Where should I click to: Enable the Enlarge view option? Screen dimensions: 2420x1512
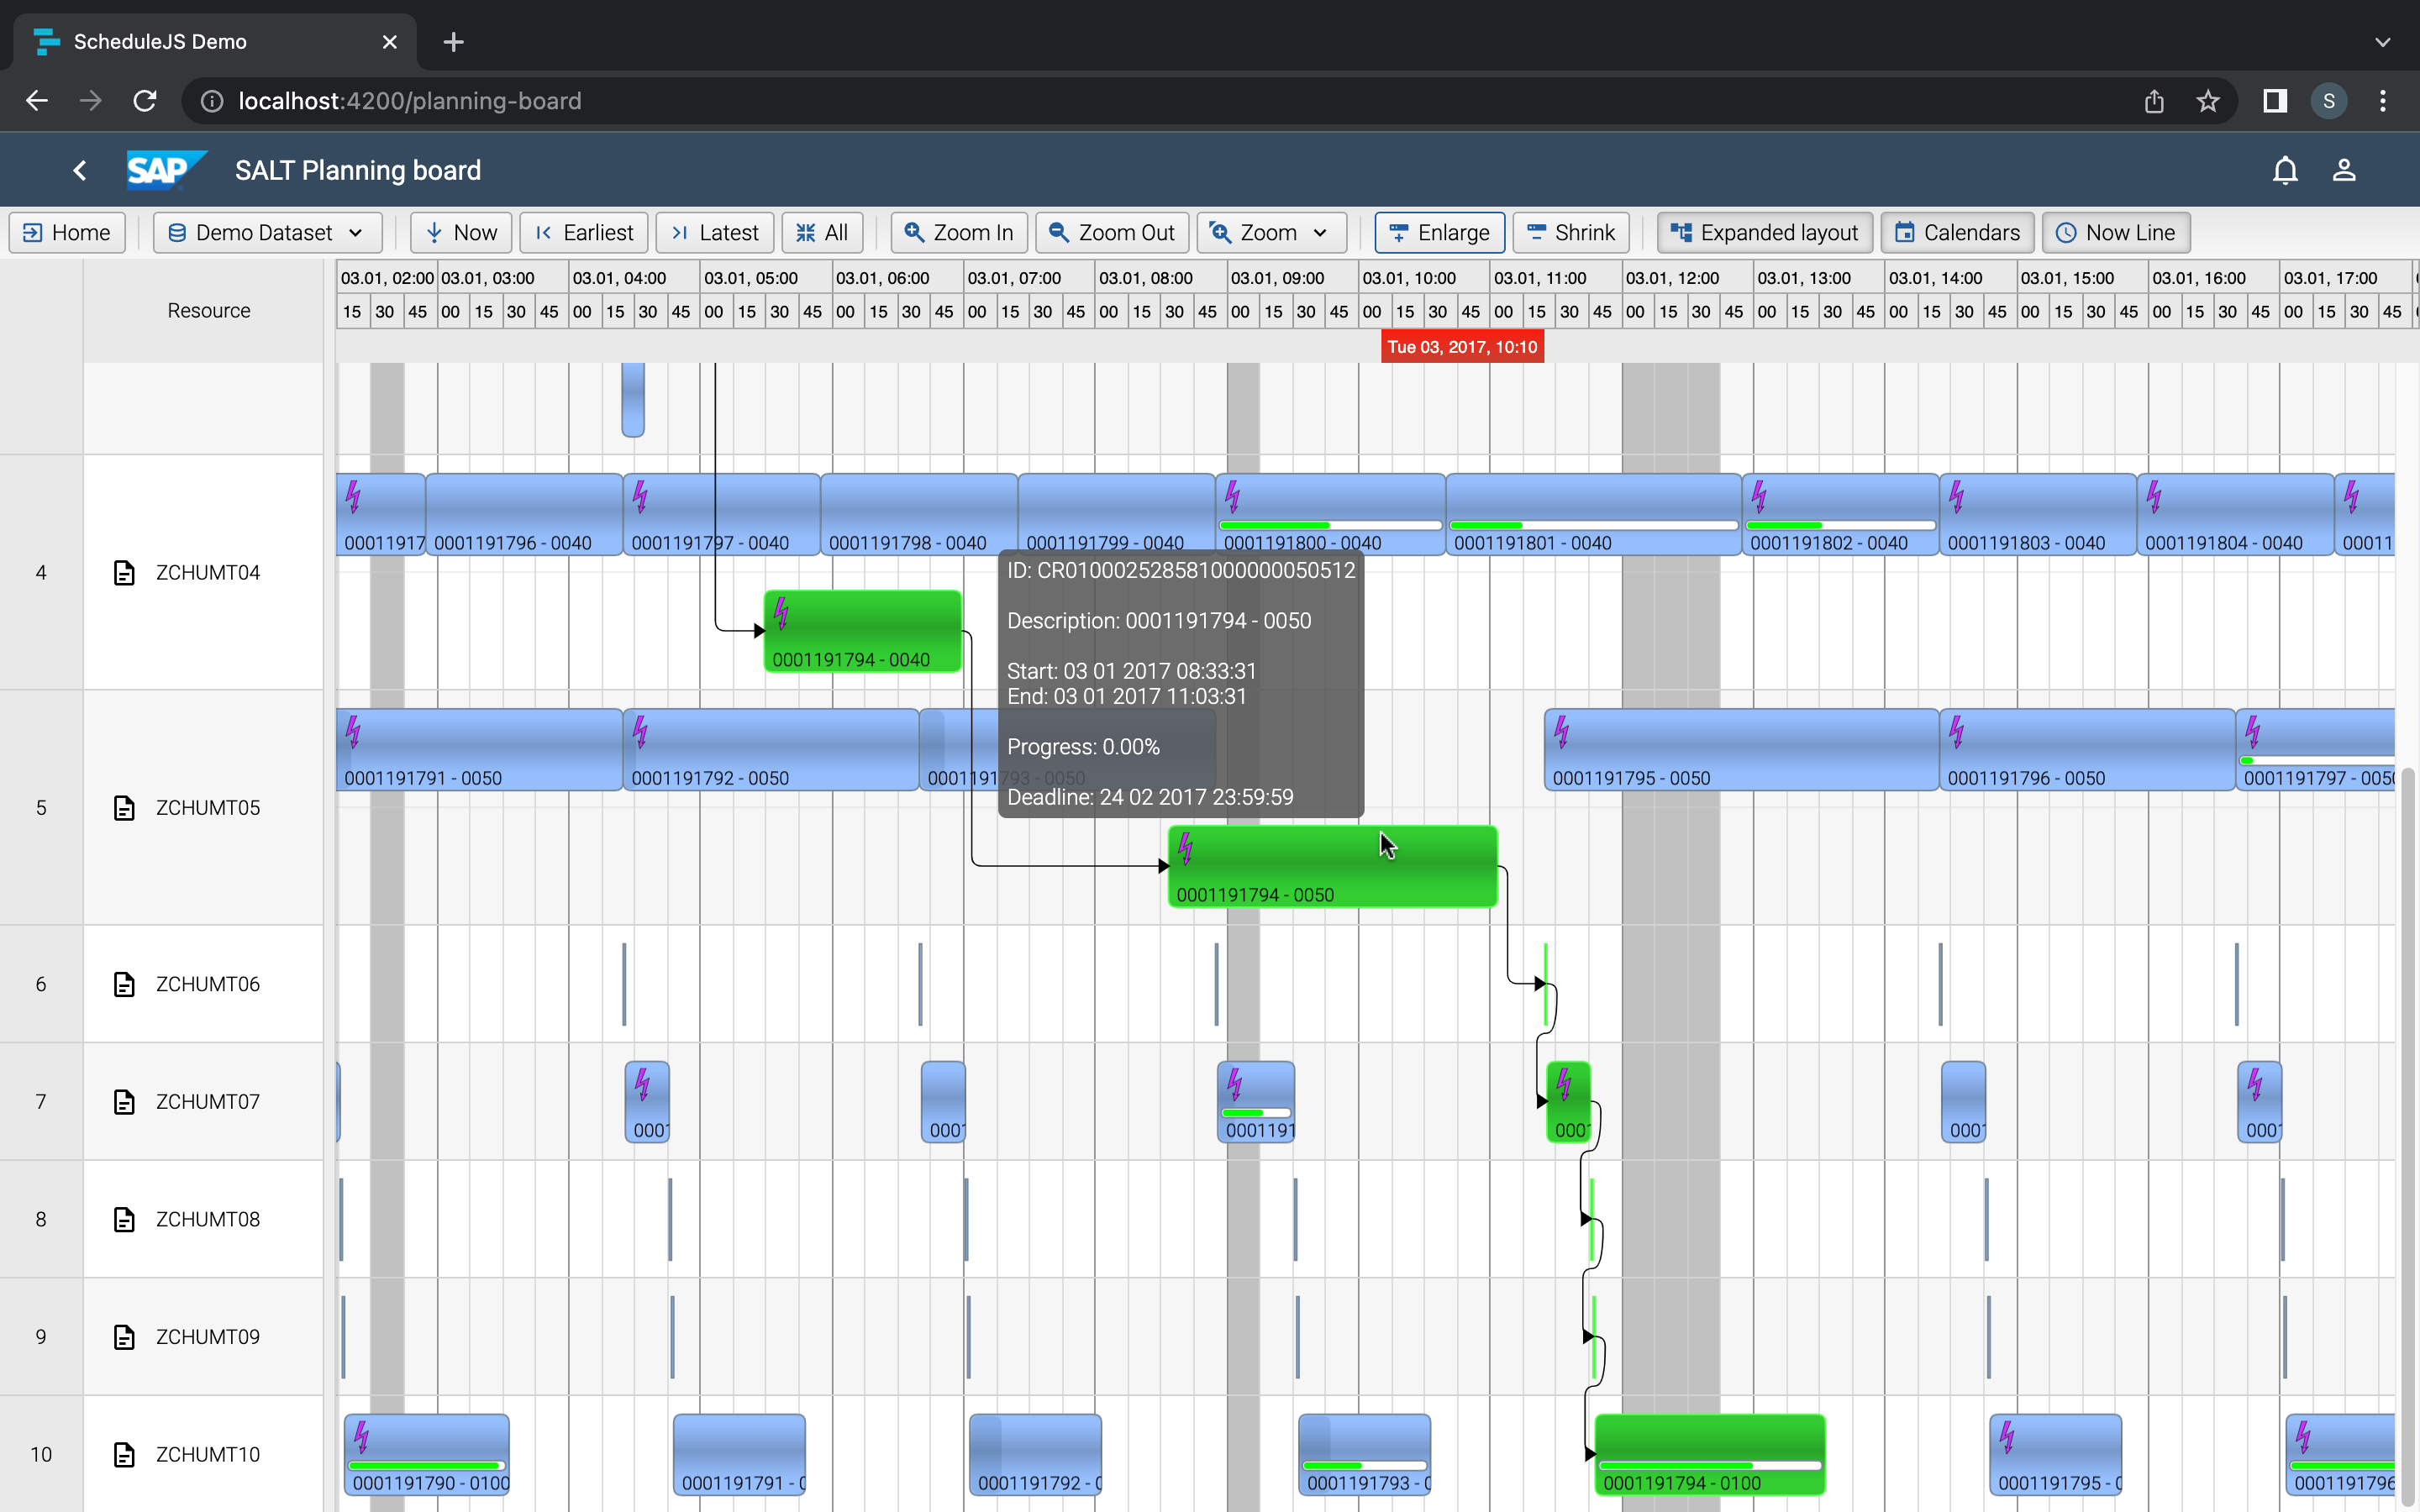[1438, 232]
